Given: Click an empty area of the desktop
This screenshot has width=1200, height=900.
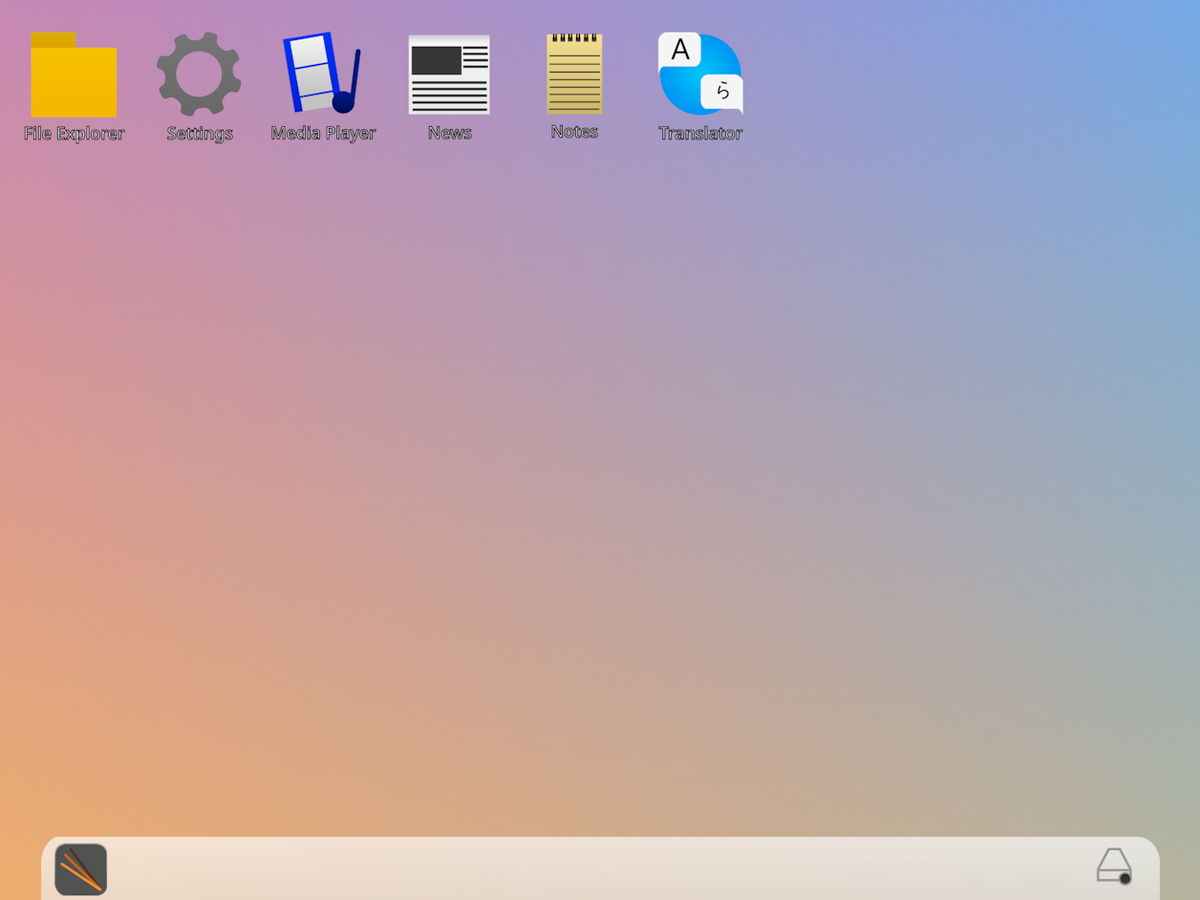Looking at the screenshot, I should pyautogui.click(x=600, y=450).
